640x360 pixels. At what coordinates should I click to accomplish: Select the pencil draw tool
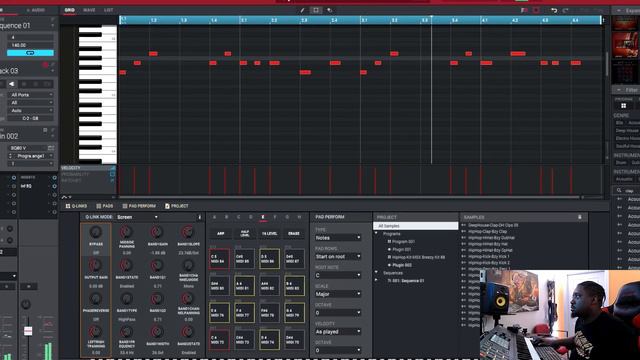click(302, 10)
